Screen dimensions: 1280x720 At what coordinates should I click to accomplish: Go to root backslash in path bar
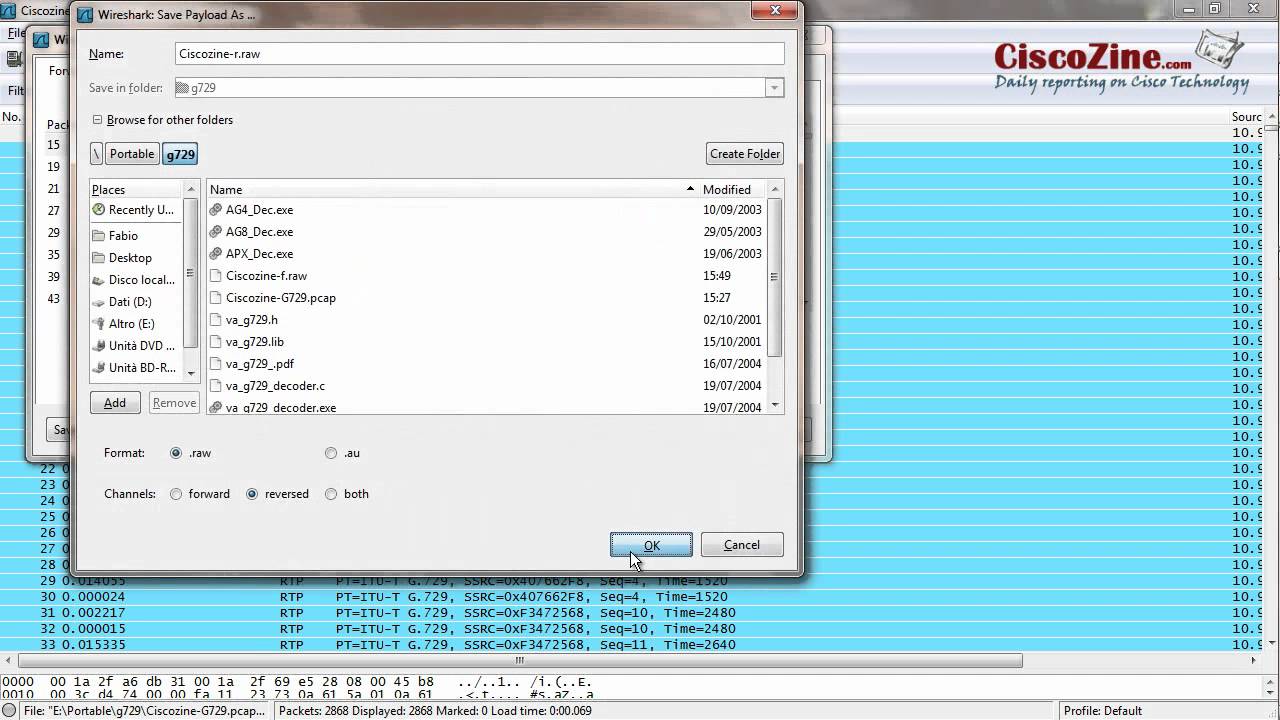click(x=97, y=154)
